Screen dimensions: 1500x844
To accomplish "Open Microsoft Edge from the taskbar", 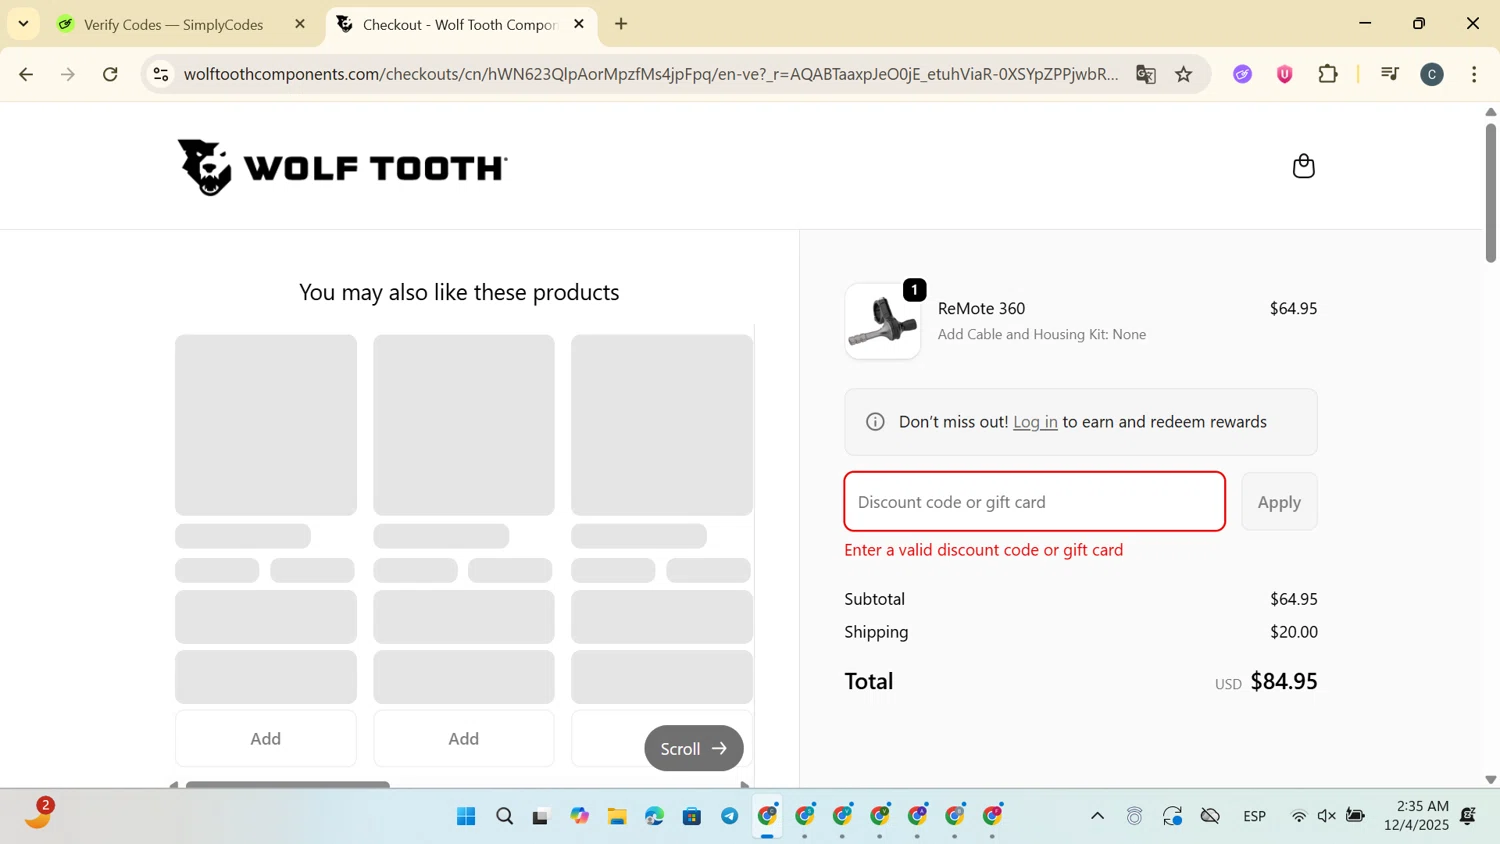I will point(654,817).
